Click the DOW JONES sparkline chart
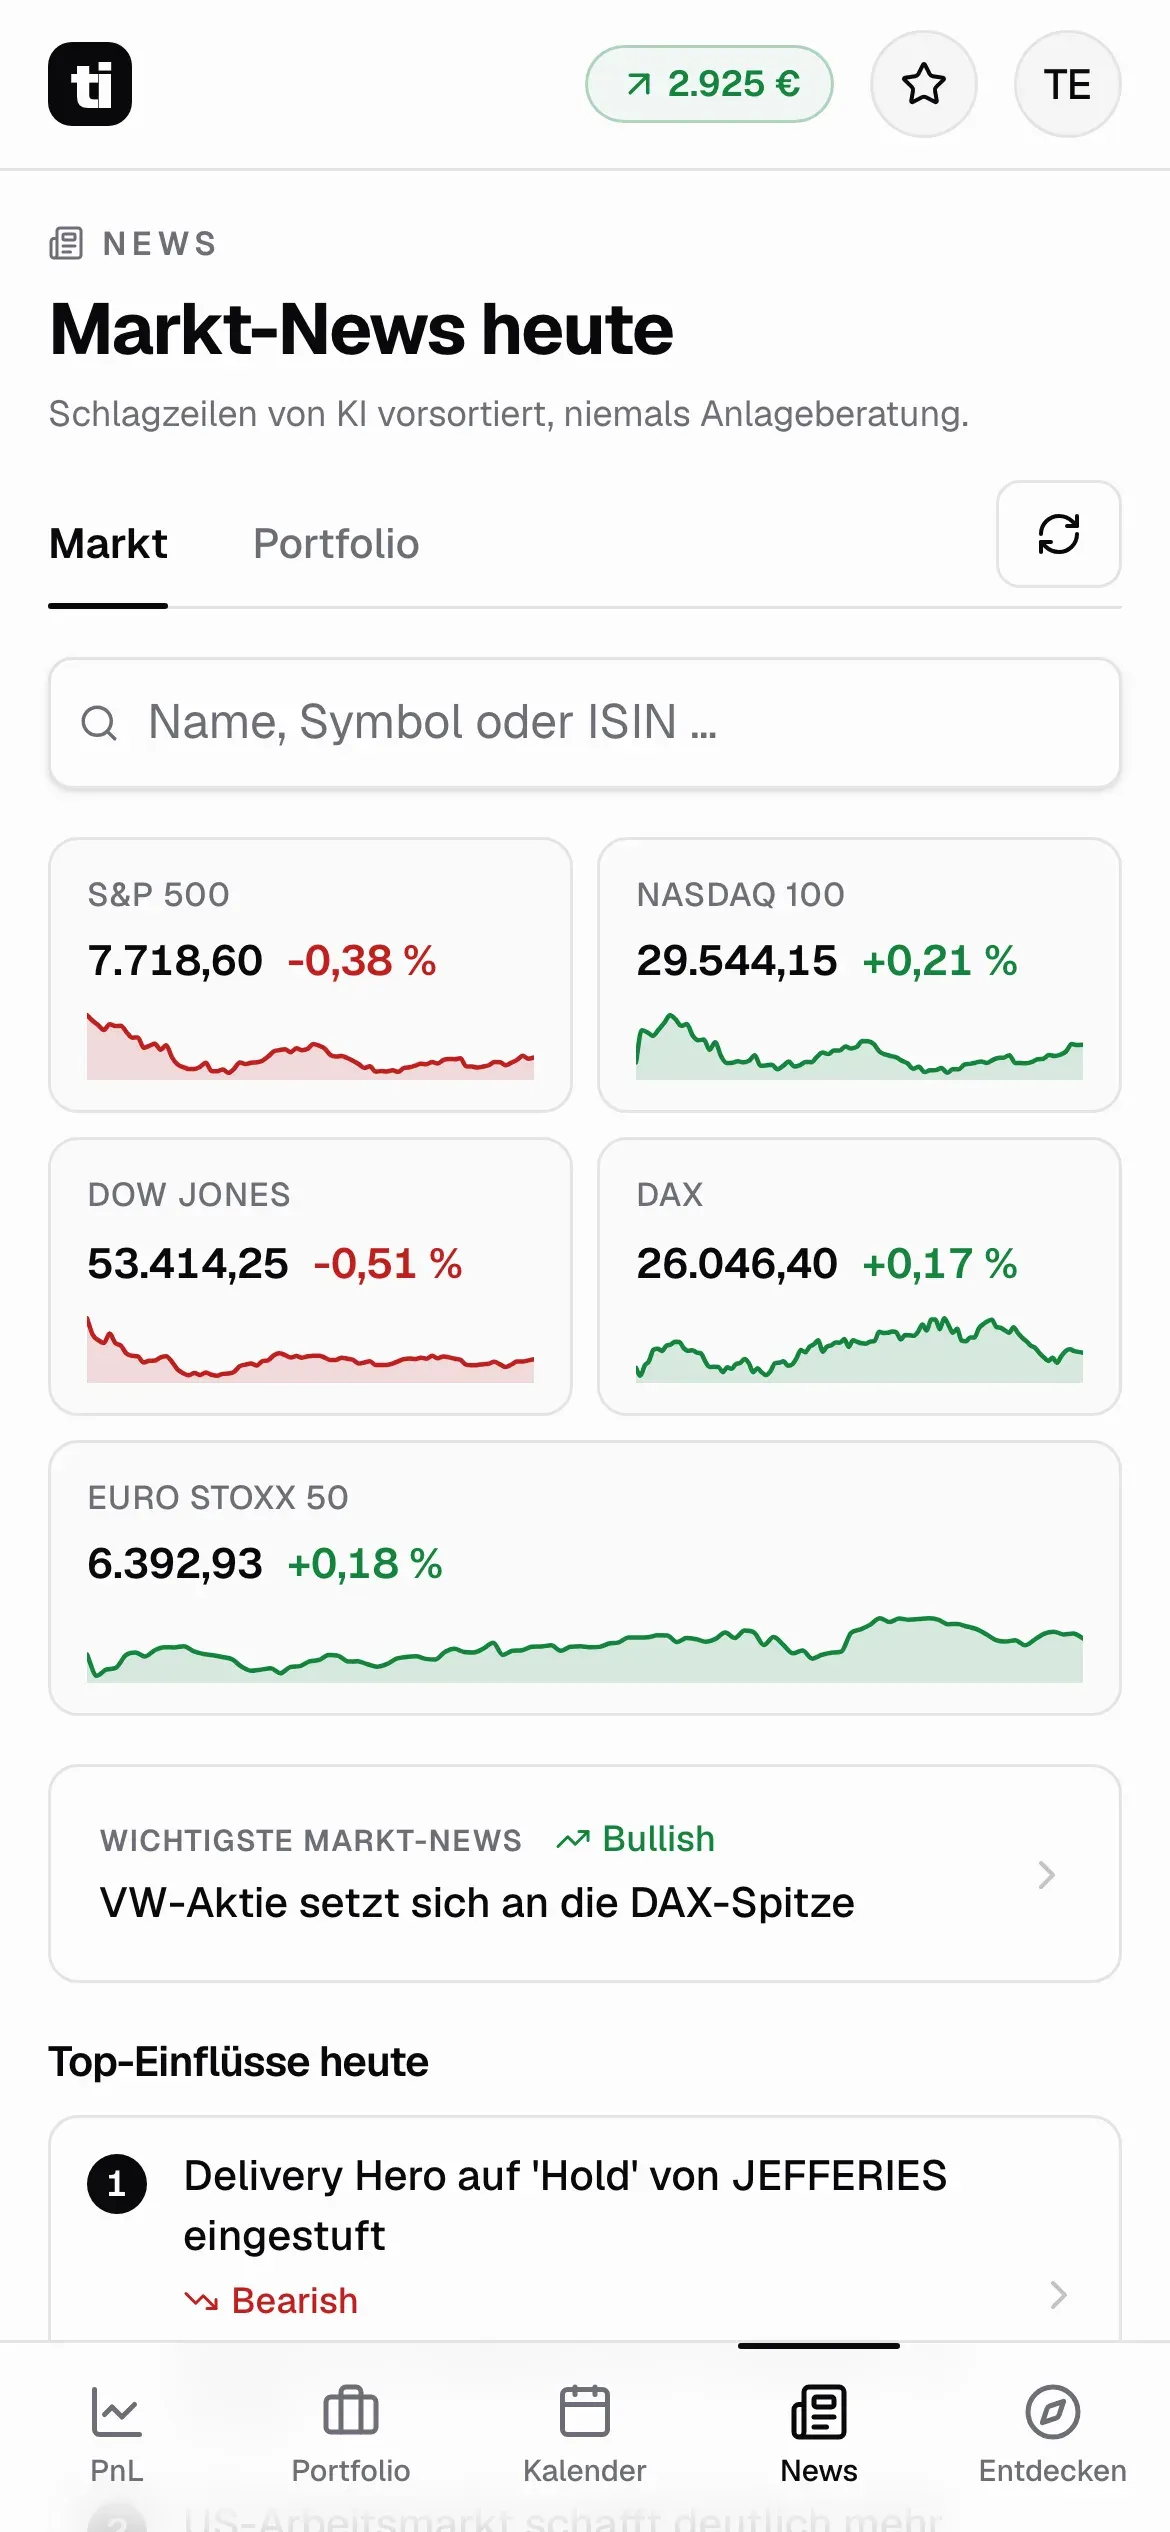 click(x=311, y=1349)
